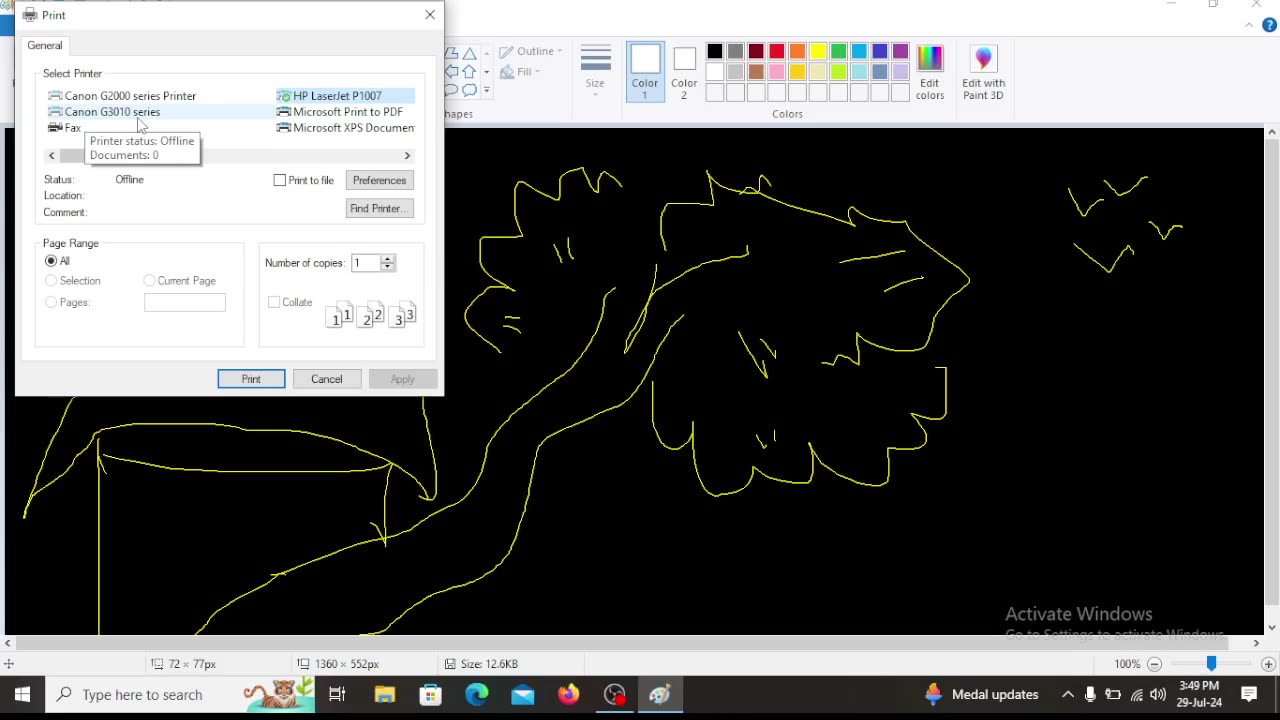1280x720 pixels.
Task: Select the up arrow shape in Paint
Action: pos(469,72)
